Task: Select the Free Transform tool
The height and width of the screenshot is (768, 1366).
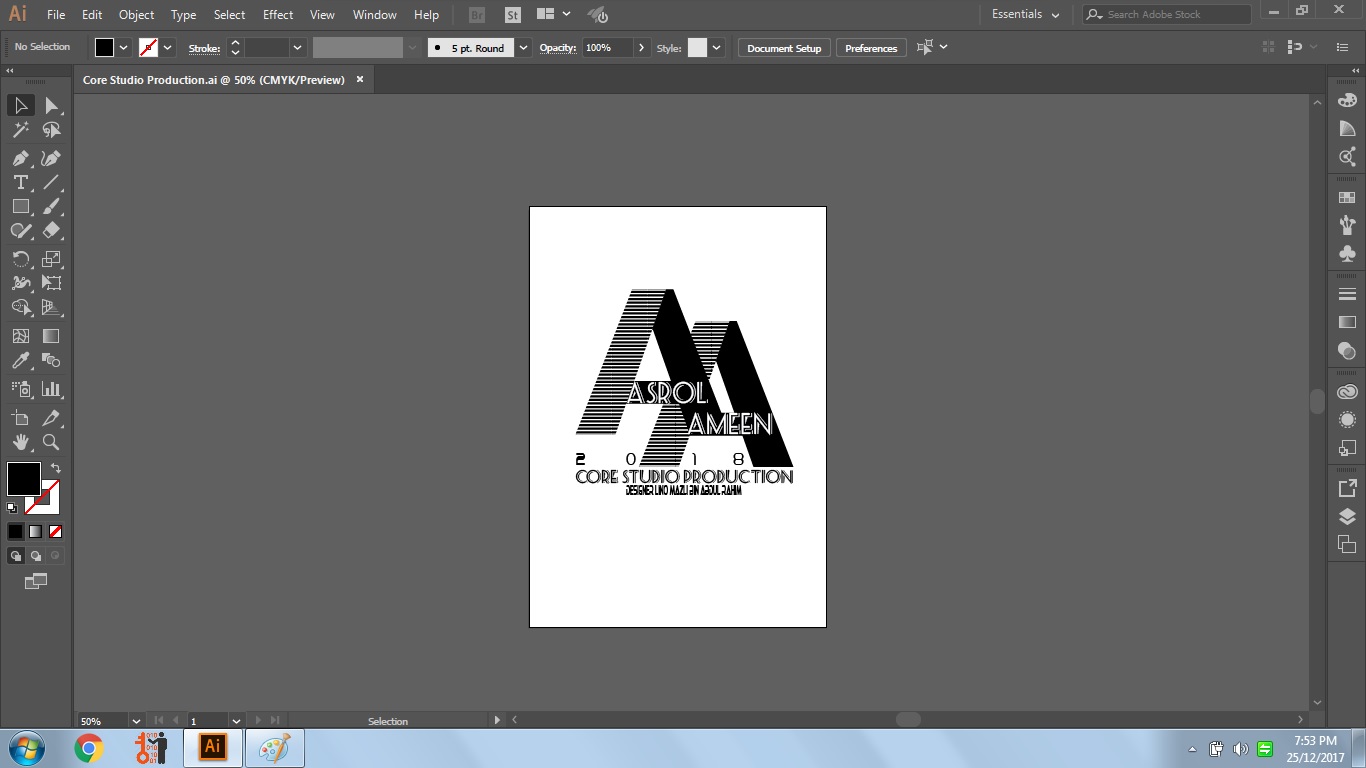Action: [x=51, y=283]
